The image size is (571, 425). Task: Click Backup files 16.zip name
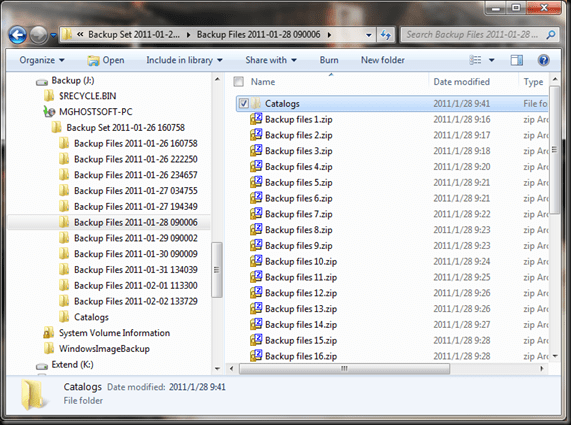[301, 356]
